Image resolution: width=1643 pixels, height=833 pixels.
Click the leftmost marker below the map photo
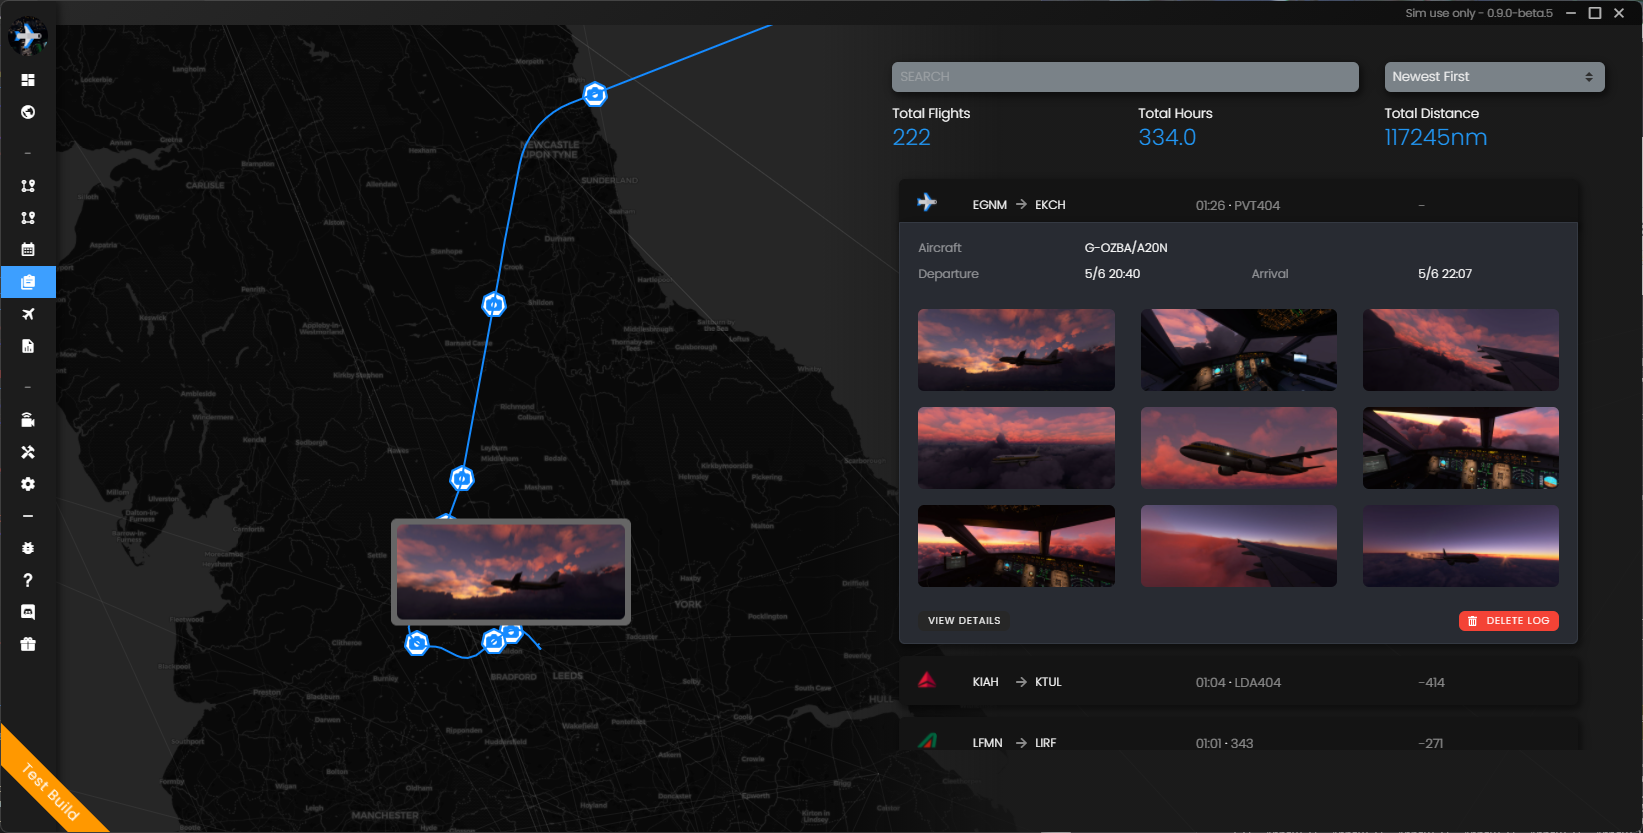coord(417,643)
